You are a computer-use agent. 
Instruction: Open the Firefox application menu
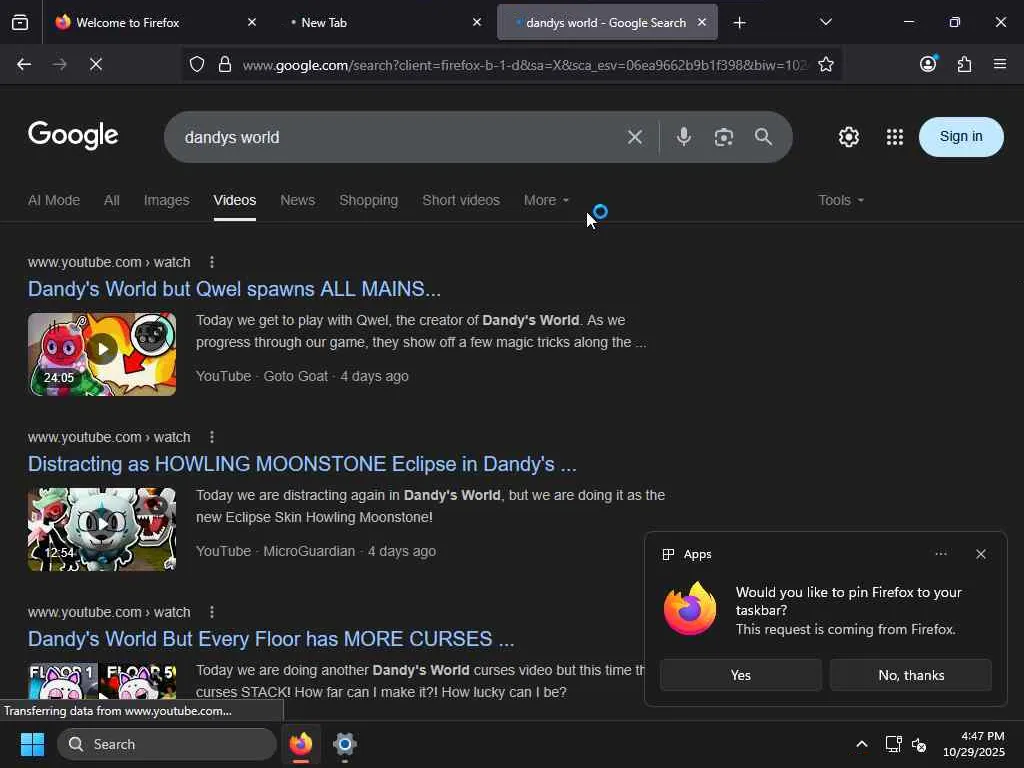pos(1000,64)
